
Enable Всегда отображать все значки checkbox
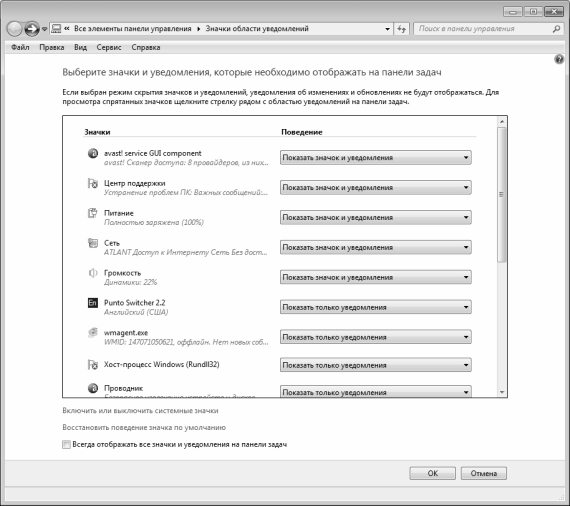66,445
